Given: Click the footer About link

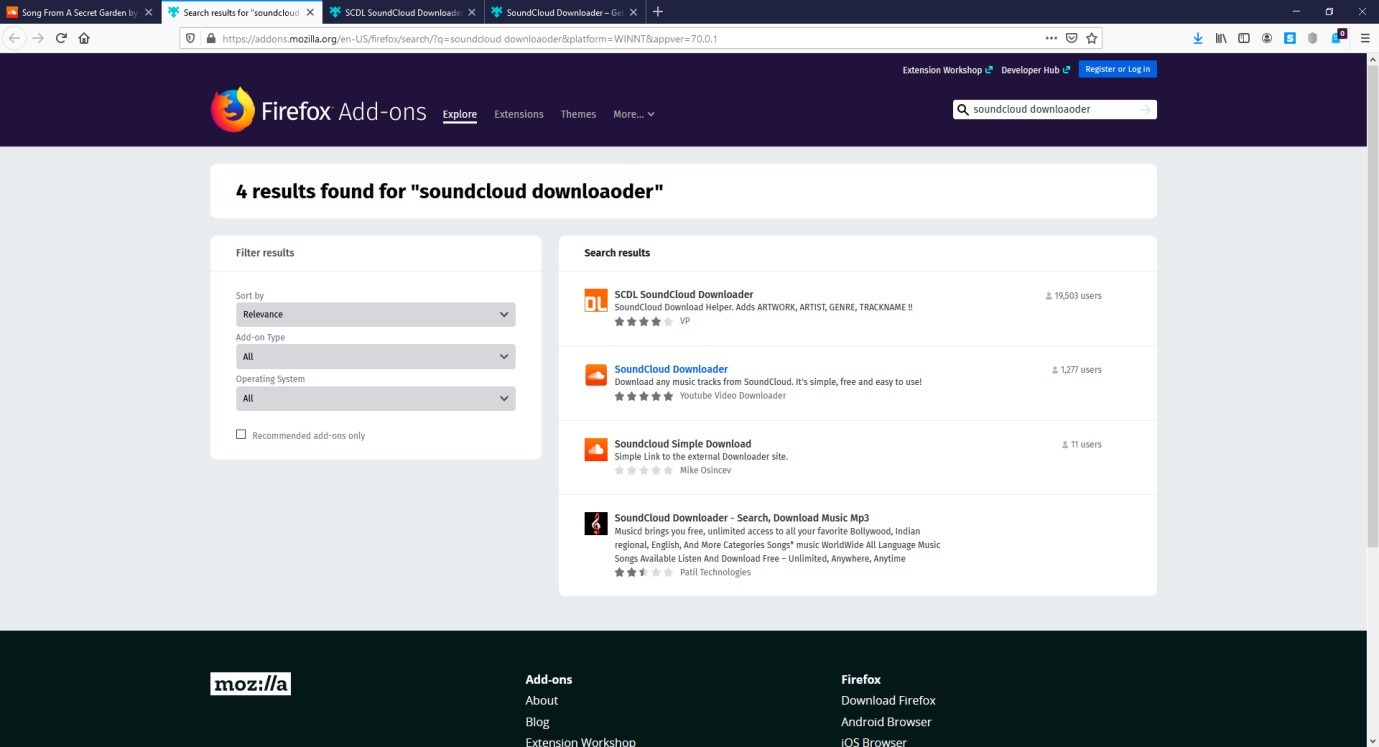Looking at the screenshot, I should tap(542, 700).
